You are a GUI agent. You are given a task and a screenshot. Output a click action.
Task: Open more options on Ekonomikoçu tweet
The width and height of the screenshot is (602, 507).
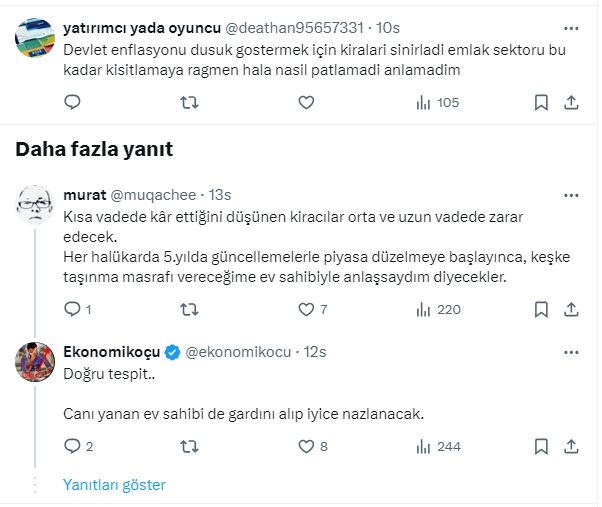pyautogui.click(x=571, y=352)
